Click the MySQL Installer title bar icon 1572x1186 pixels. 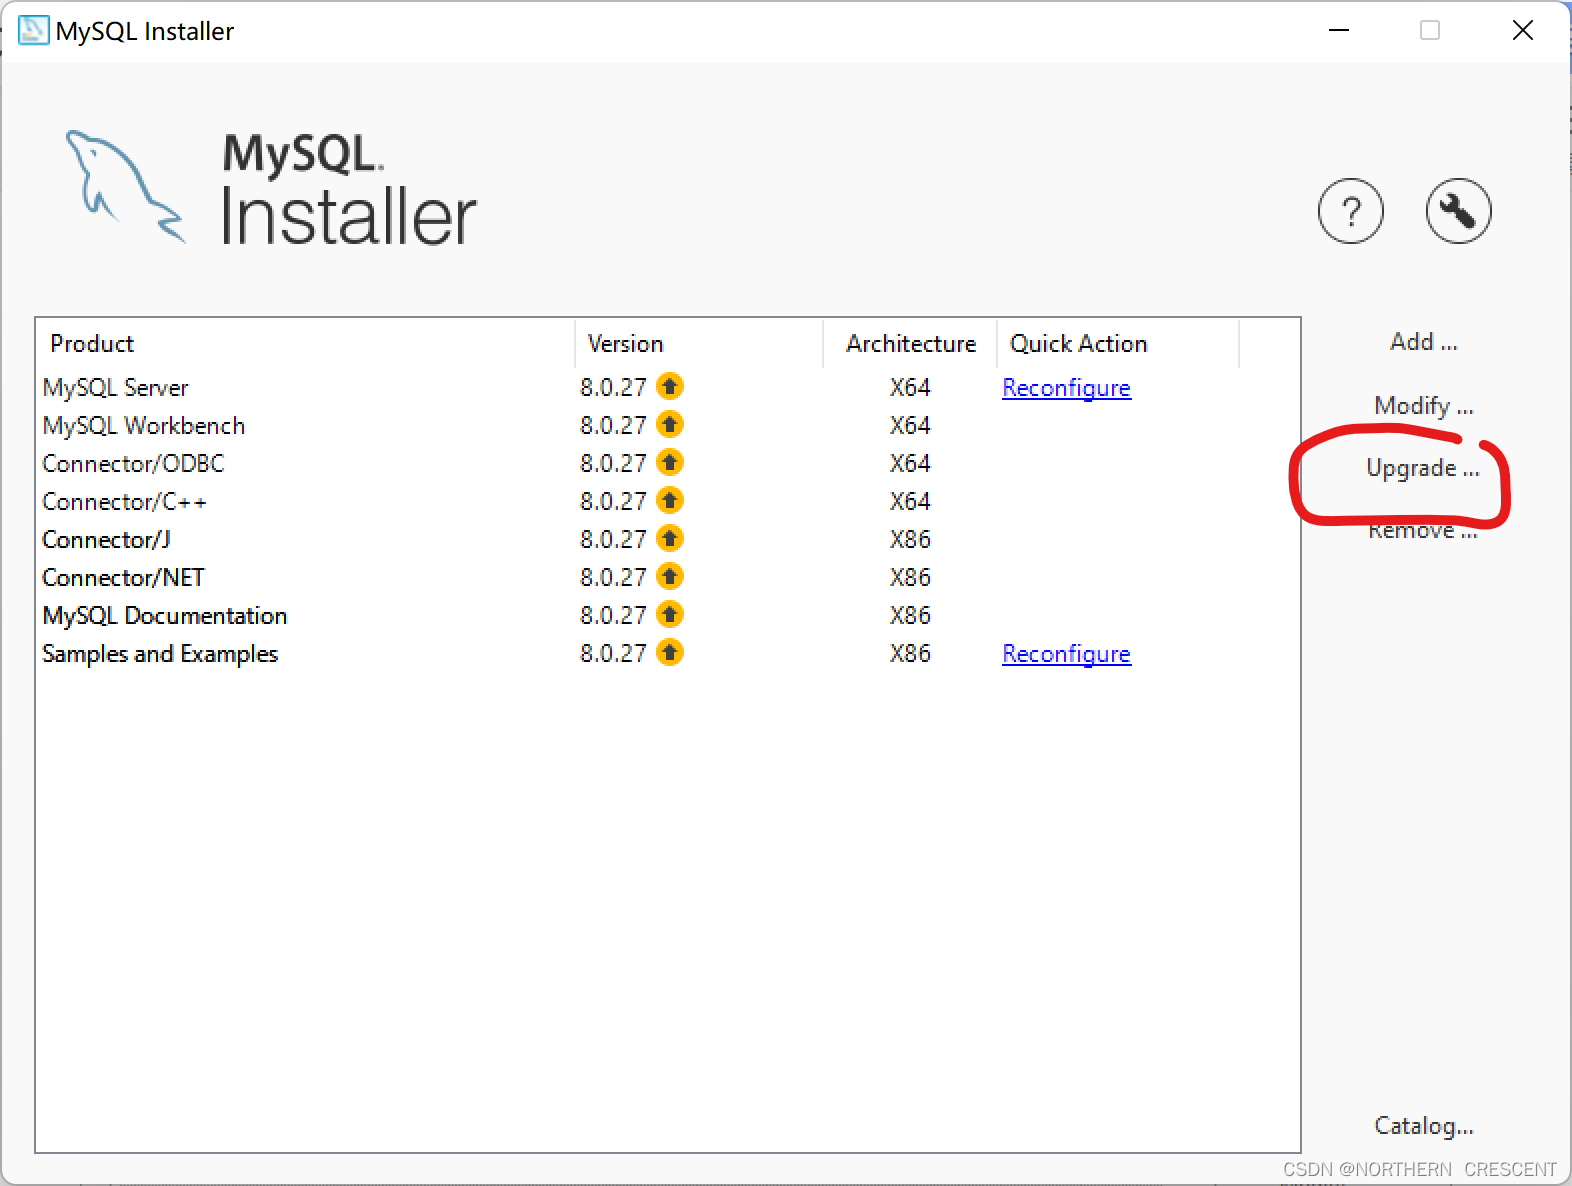[33, 30]
